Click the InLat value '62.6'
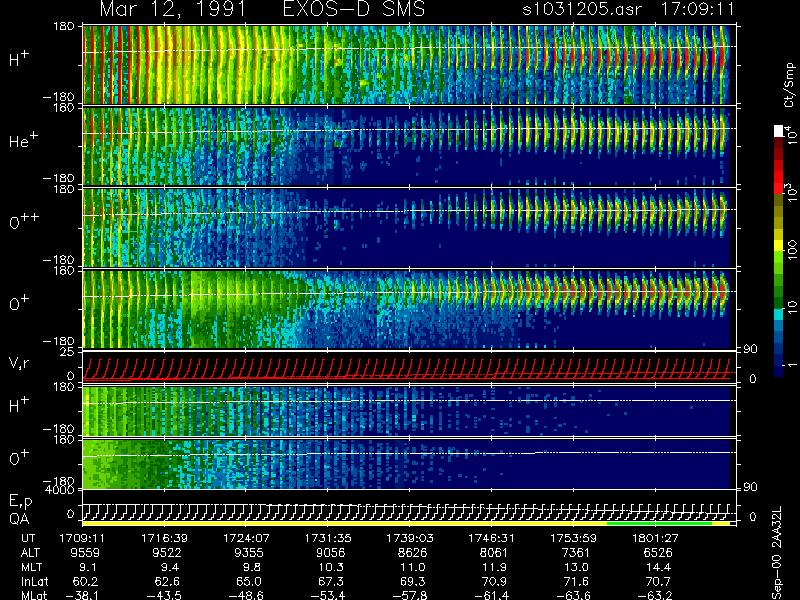800x600 pixels. 167,581
